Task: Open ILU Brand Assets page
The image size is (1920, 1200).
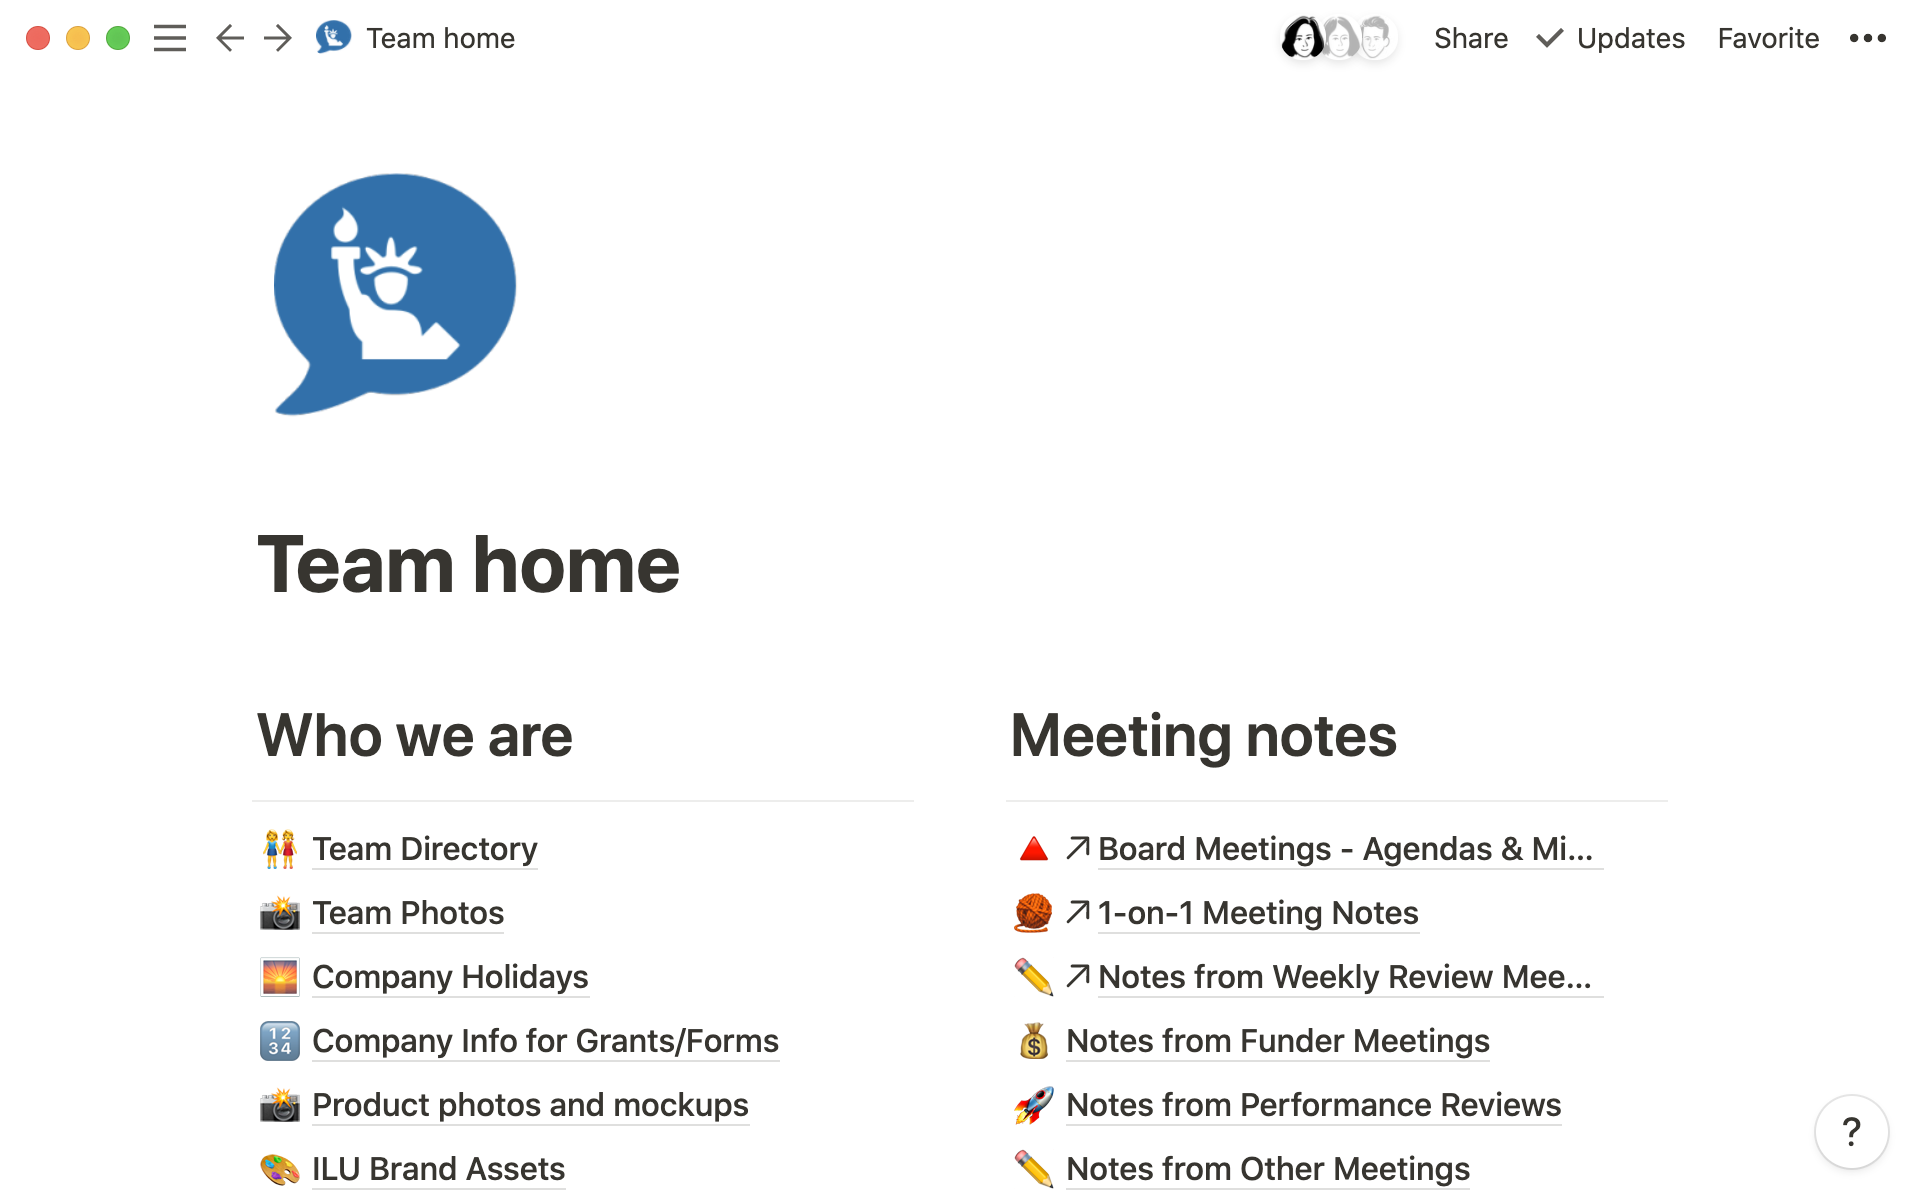Action: (x=438, y=1169)
